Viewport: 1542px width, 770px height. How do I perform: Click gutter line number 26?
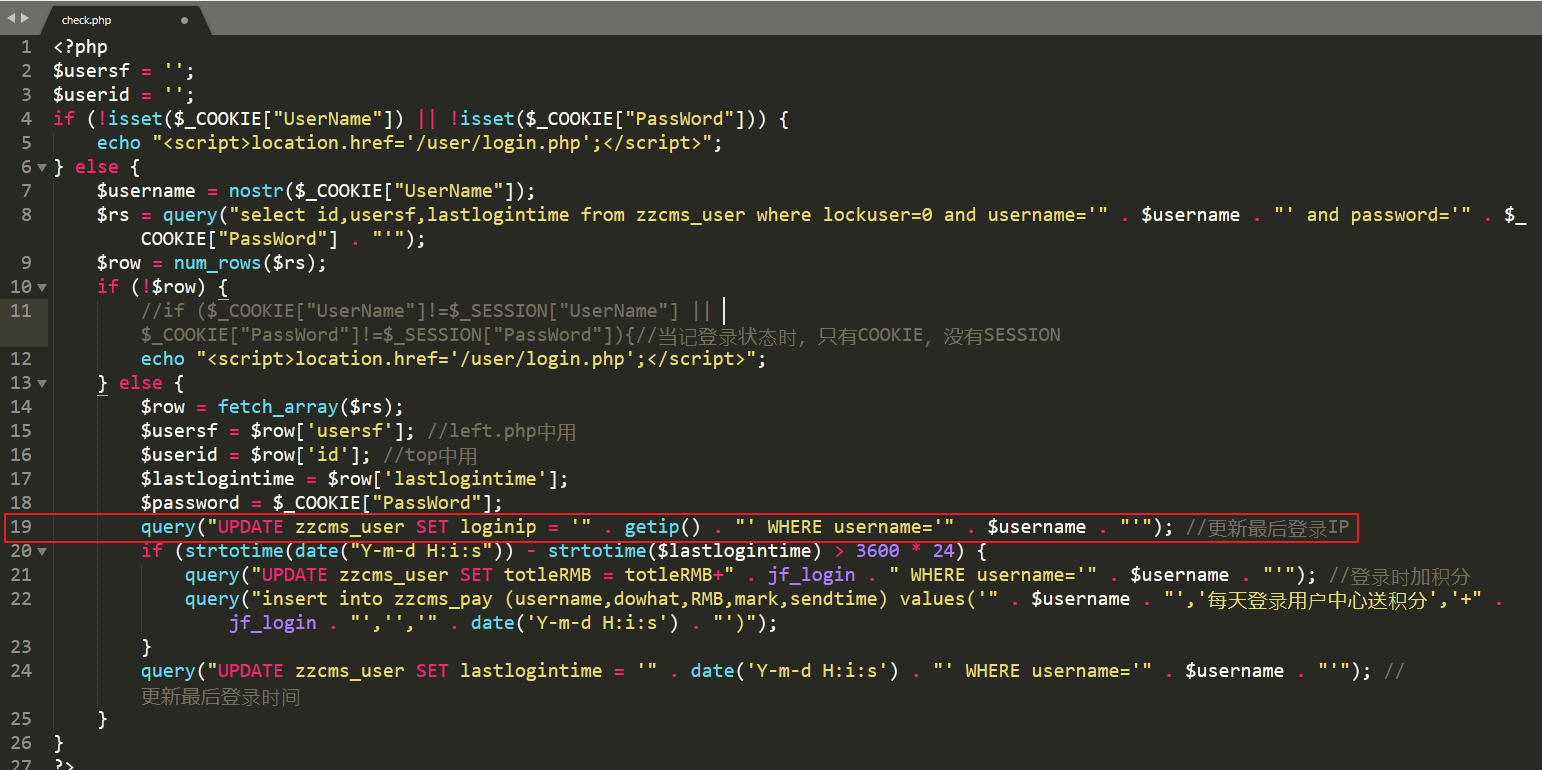click(x=21, y=743)
